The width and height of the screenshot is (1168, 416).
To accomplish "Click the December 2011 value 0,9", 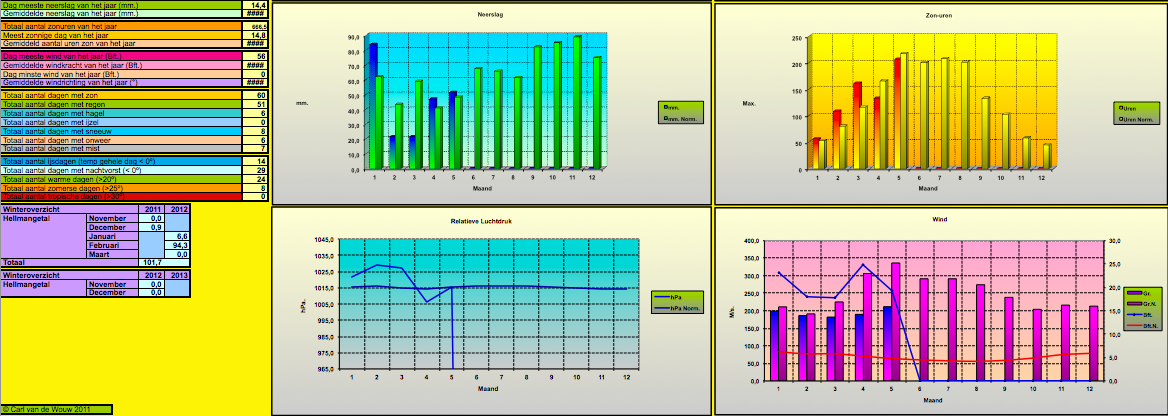I will pos(151,227).
